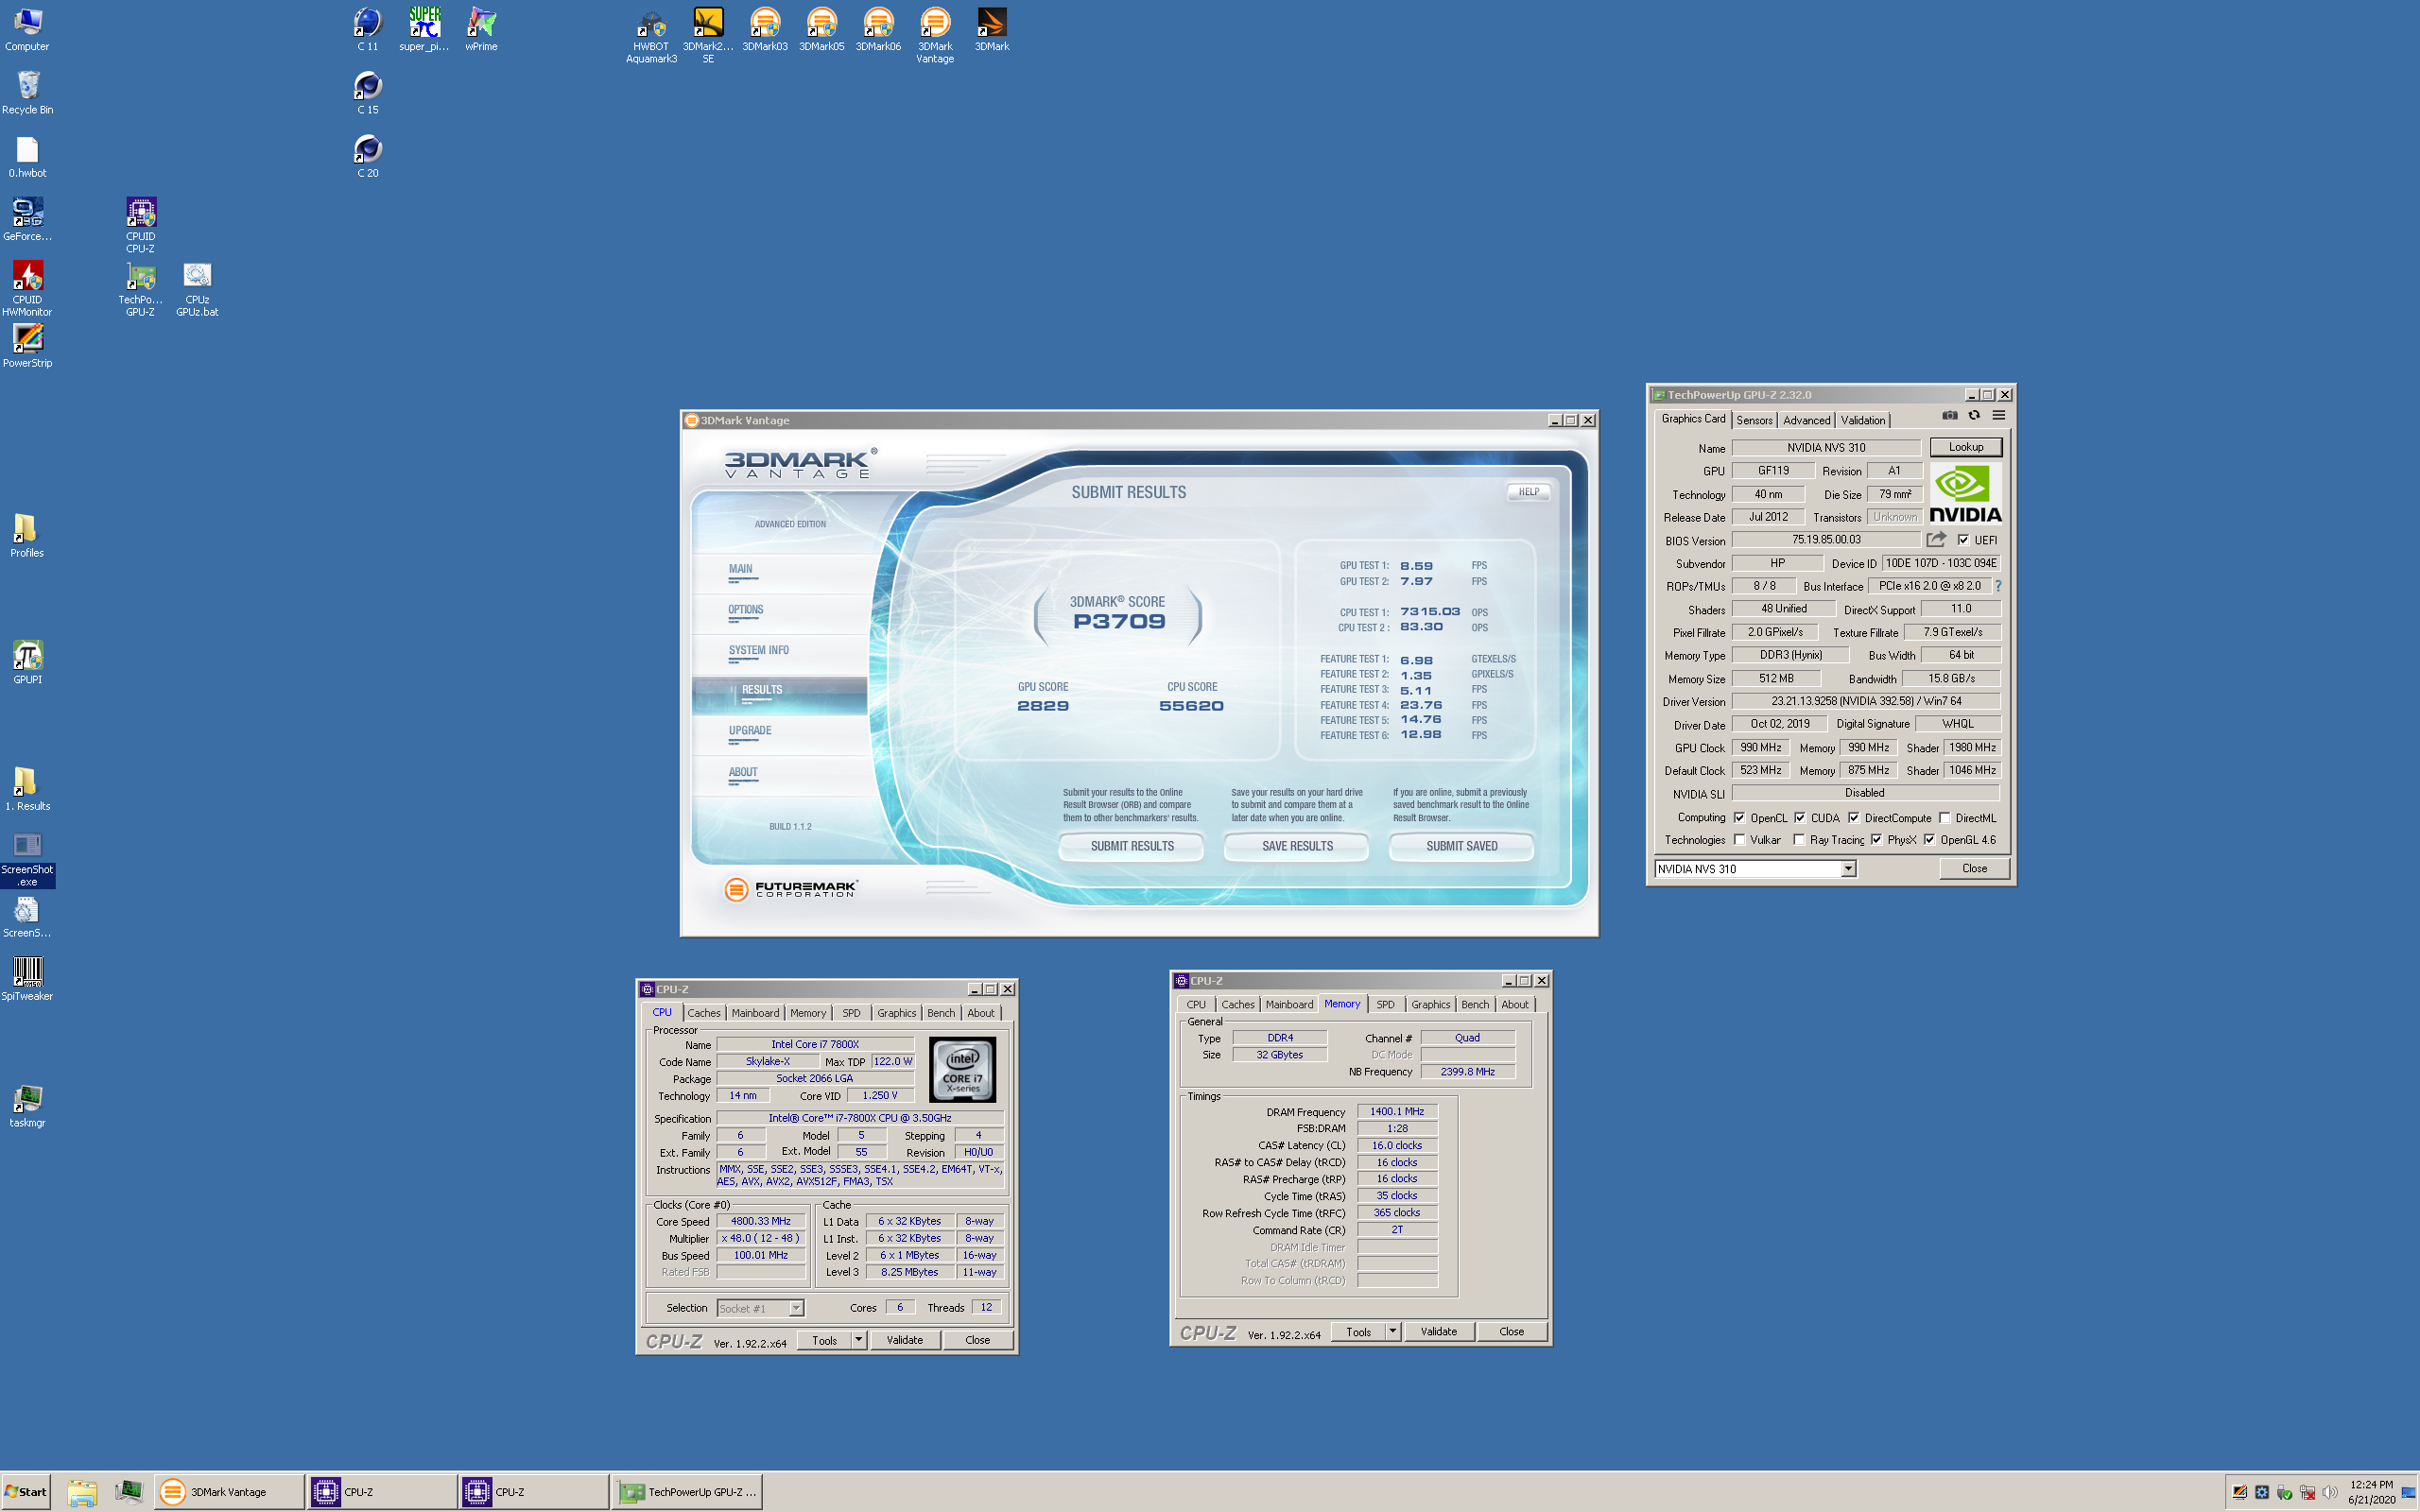
Task: Open the C 11 Cinebench shortcut
Action: 367,30
